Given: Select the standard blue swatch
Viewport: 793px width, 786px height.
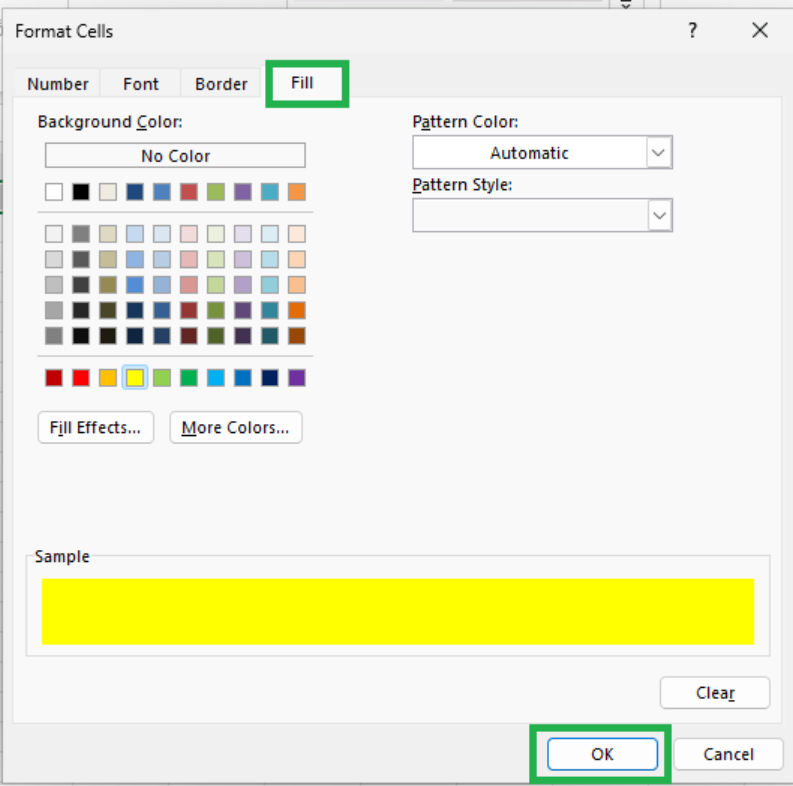Looking at the screenshot, I should coord(243,378).
